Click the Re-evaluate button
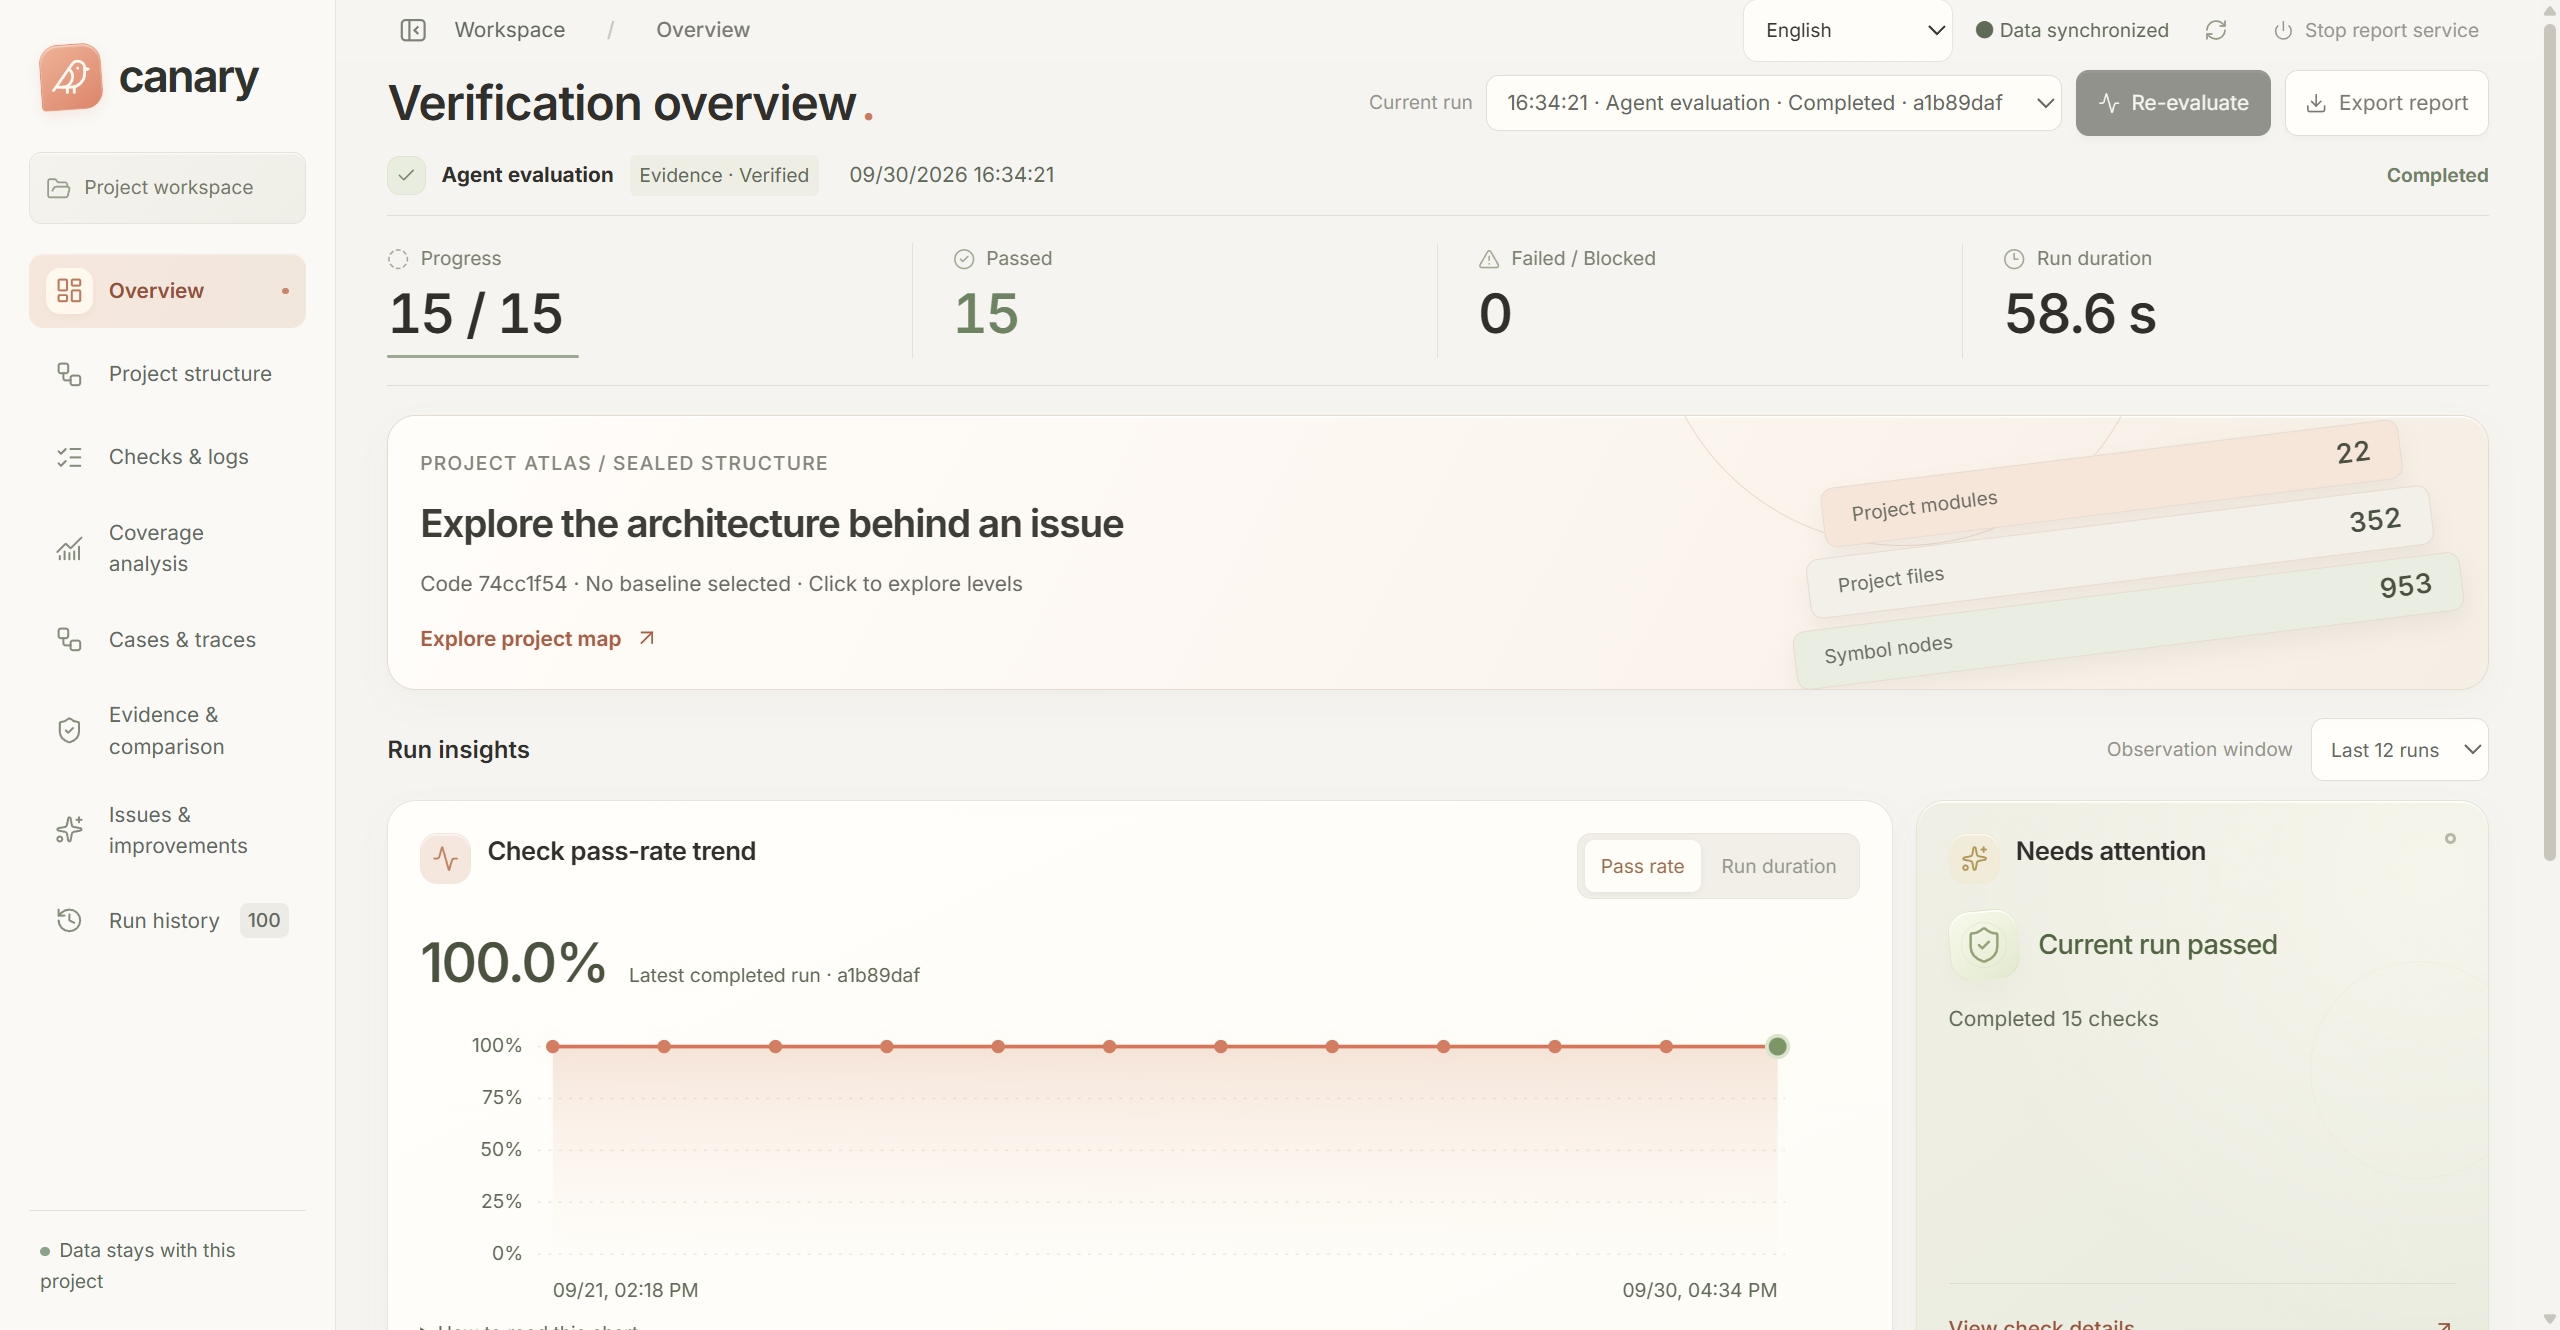Image resolution: width=2560 pixels, height=1330 pixels. (2173, 103)
